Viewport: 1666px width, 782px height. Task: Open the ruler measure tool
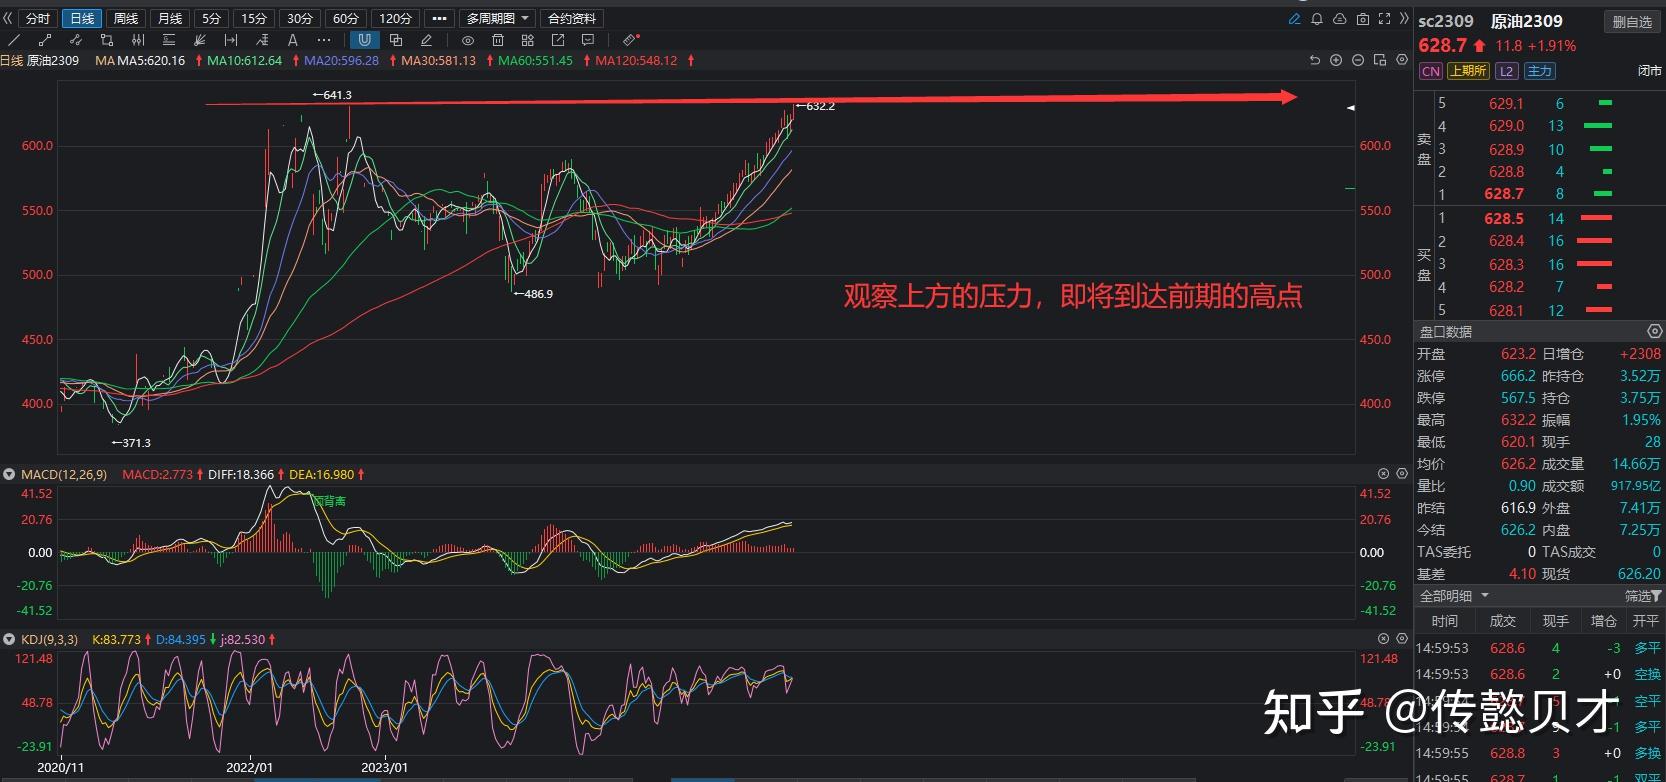pyautogui.click(x=630, y=40)
